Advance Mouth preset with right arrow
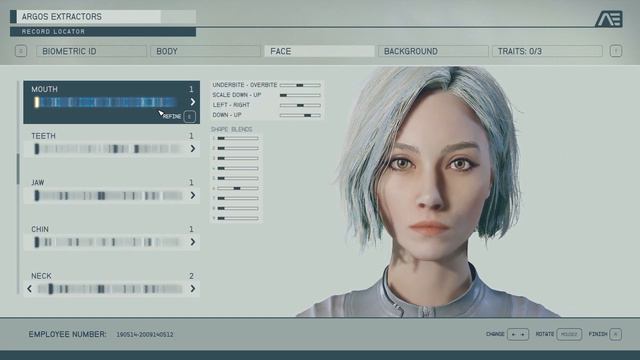The height and width of the screenshot is (360, 640). coord(193,102)
